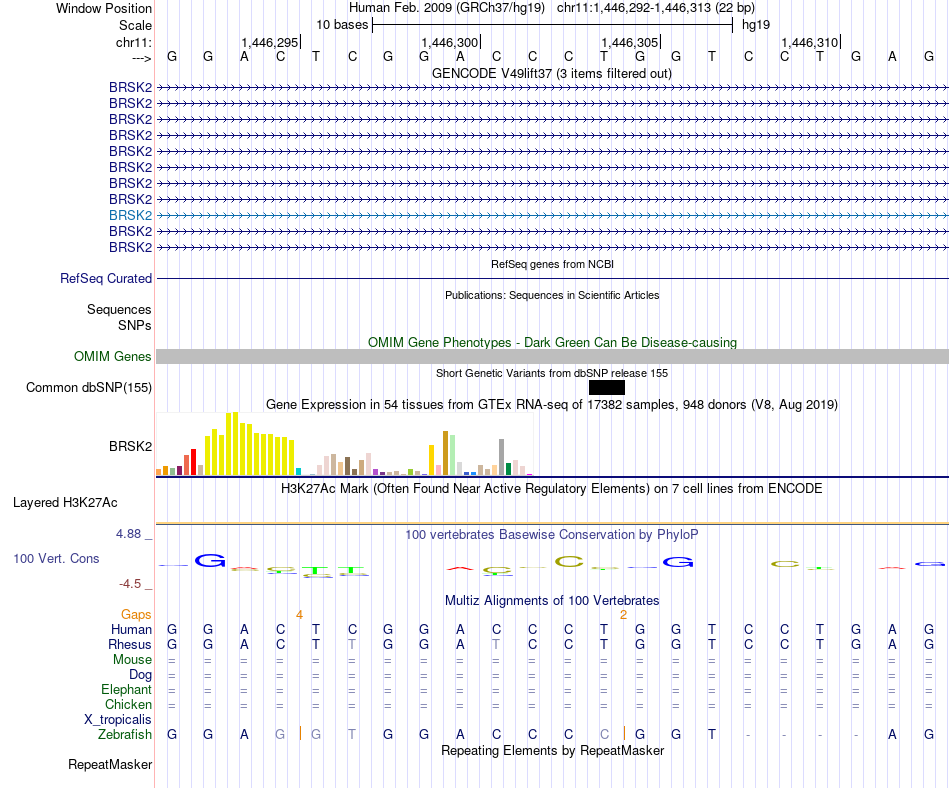Click the genome position header text
The width and height of the screenshot is (950, 788).
[552, 8]
